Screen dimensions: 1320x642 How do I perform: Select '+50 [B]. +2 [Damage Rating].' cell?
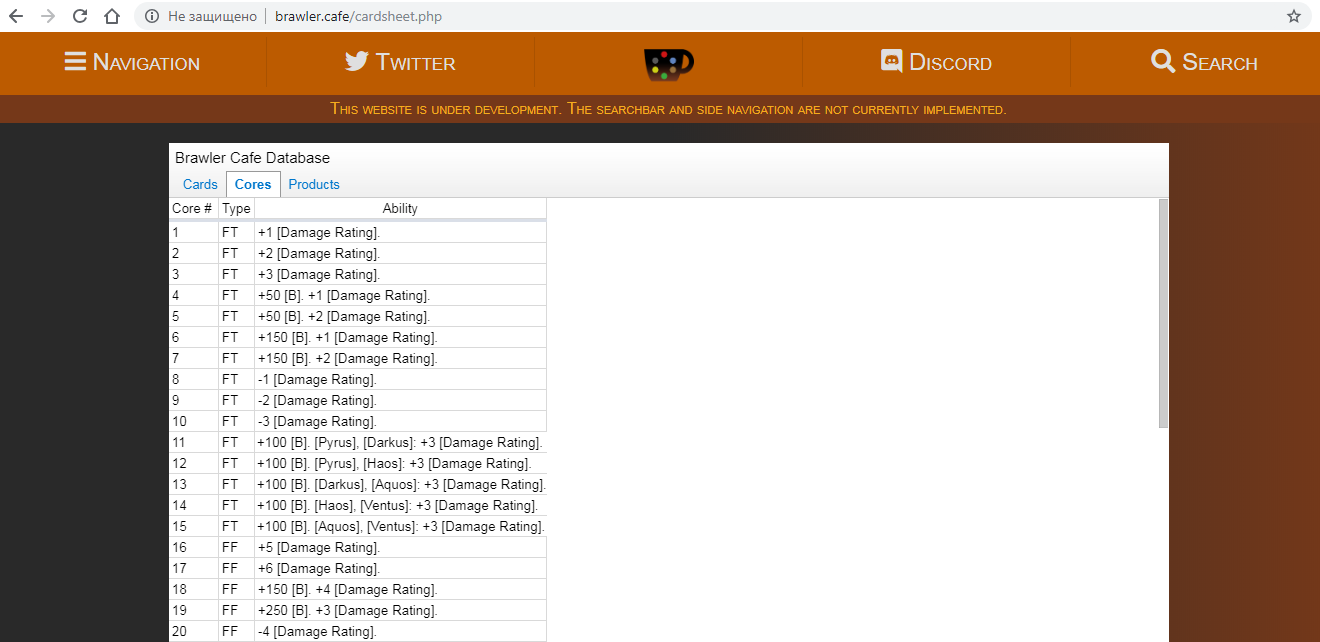pyautogui.click(x=400, y=316)
